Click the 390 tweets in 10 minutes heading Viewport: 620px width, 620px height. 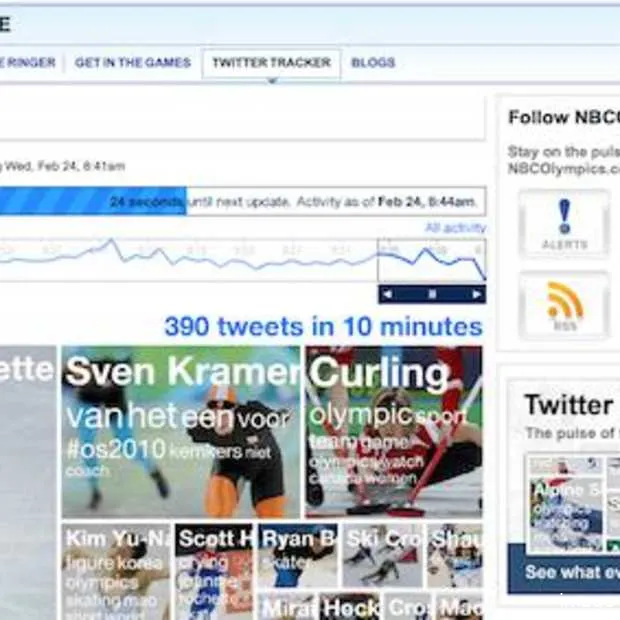(x=323, y=327)
